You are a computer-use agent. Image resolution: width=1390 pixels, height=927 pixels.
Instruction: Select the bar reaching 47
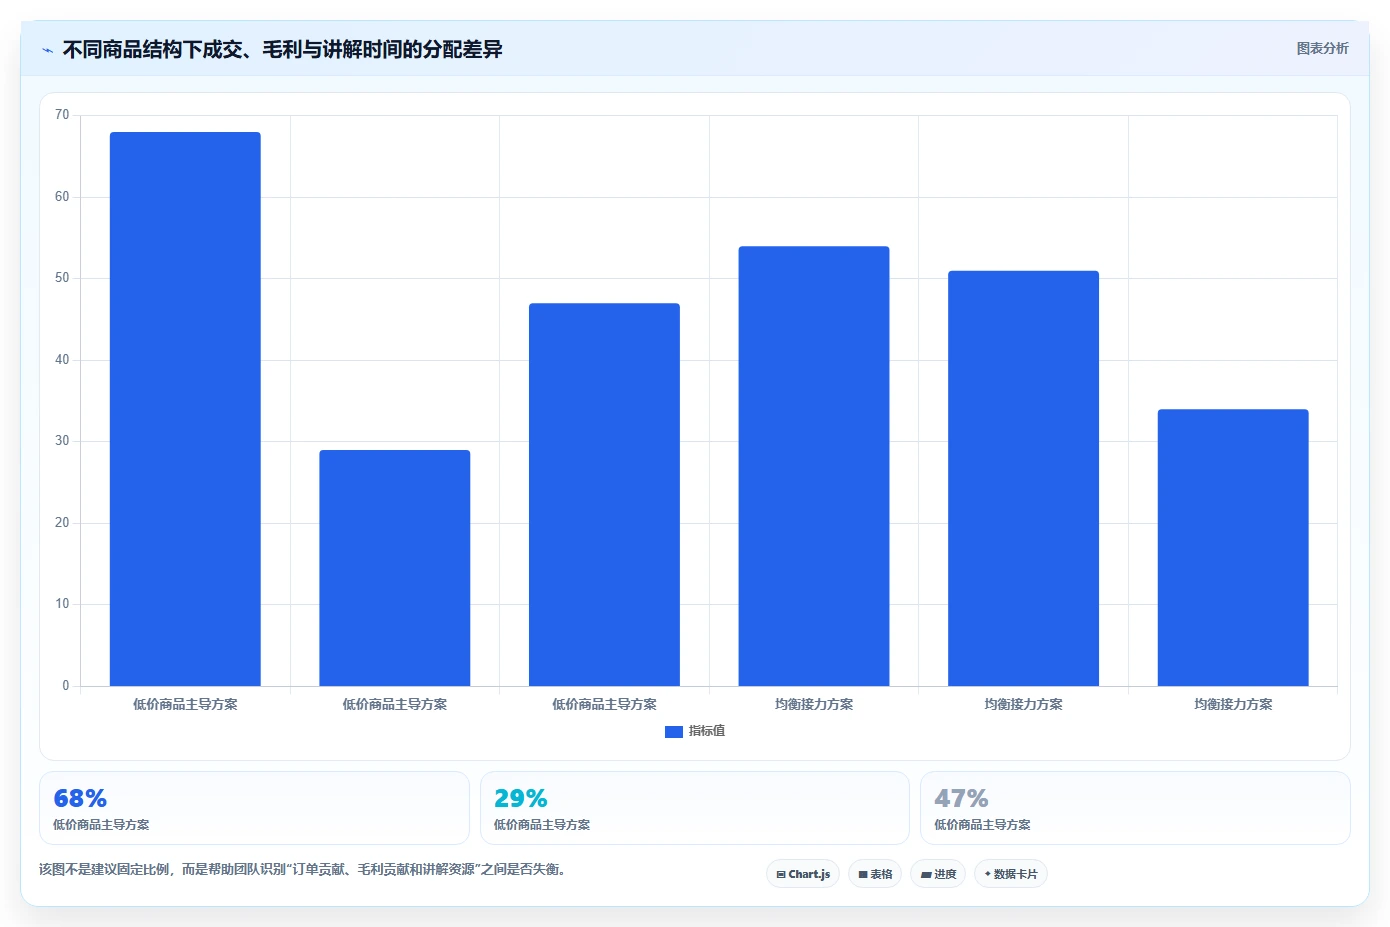(x=604, y=495)
